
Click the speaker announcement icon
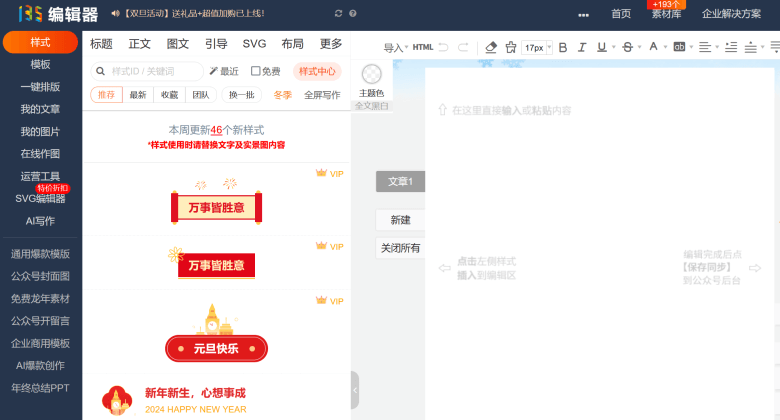115,13
